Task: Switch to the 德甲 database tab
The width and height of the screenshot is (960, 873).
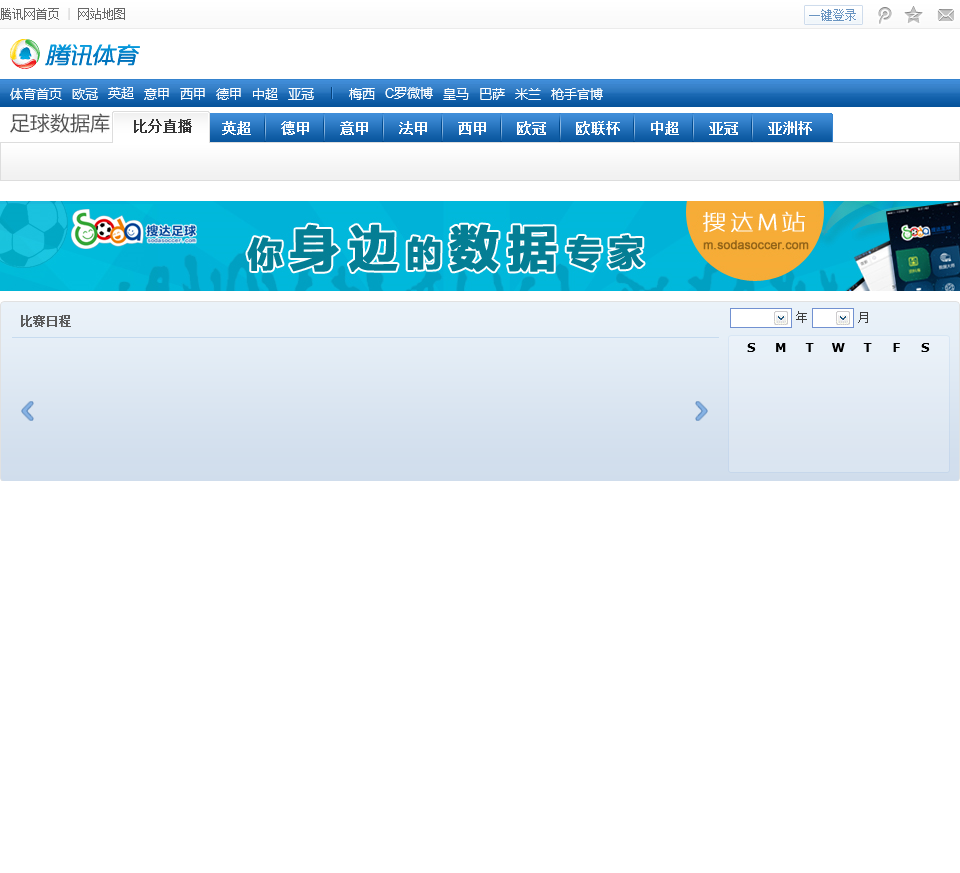Action: [x=295, y=128]
